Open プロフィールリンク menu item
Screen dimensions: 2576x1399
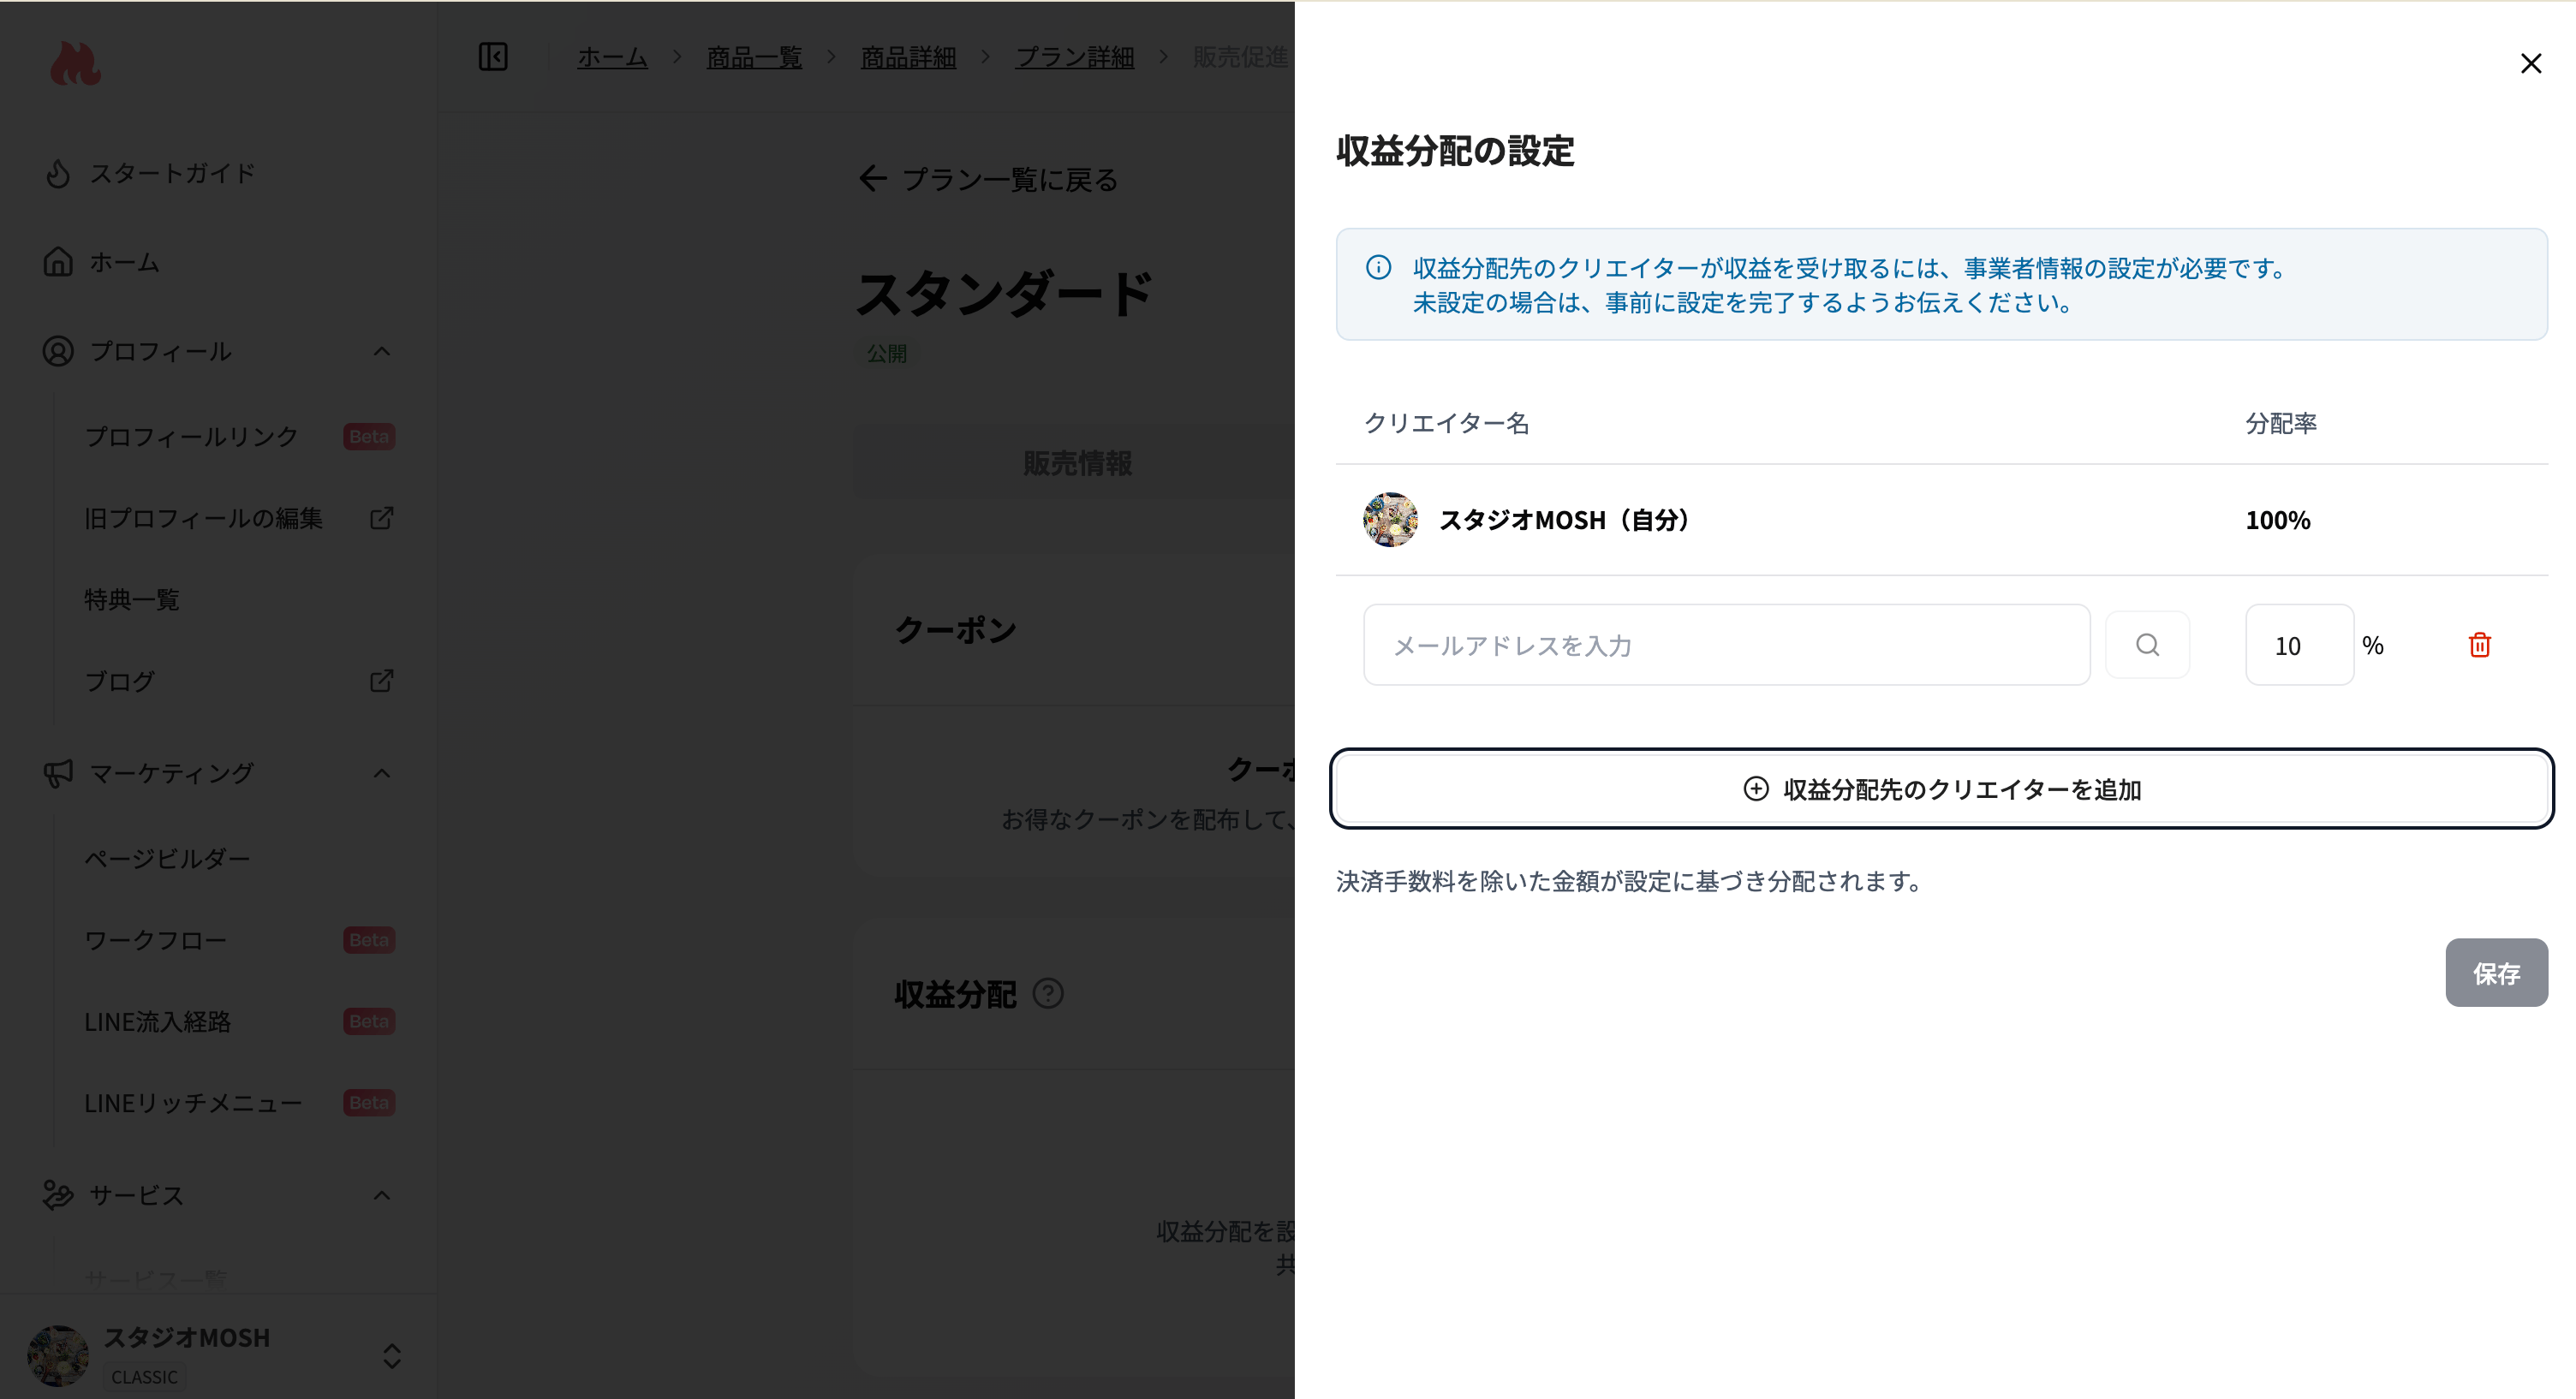click(x=191, y=437)
